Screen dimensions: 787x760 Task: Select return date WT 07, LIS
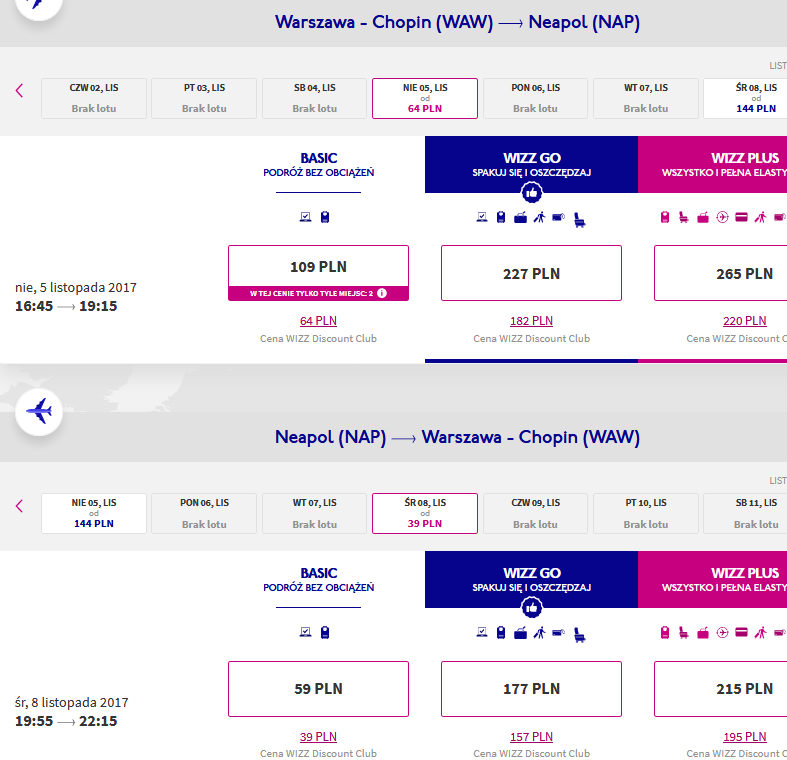315,514
